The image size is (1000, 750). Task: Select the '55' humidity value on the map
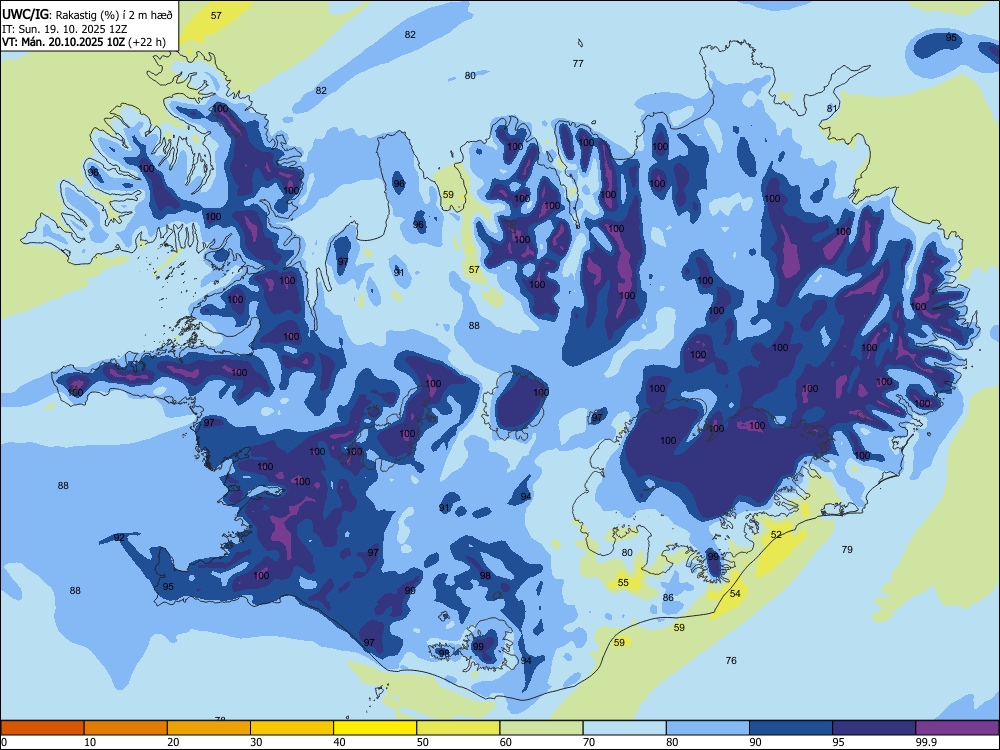pyautogui.click(x=623, y=583)
